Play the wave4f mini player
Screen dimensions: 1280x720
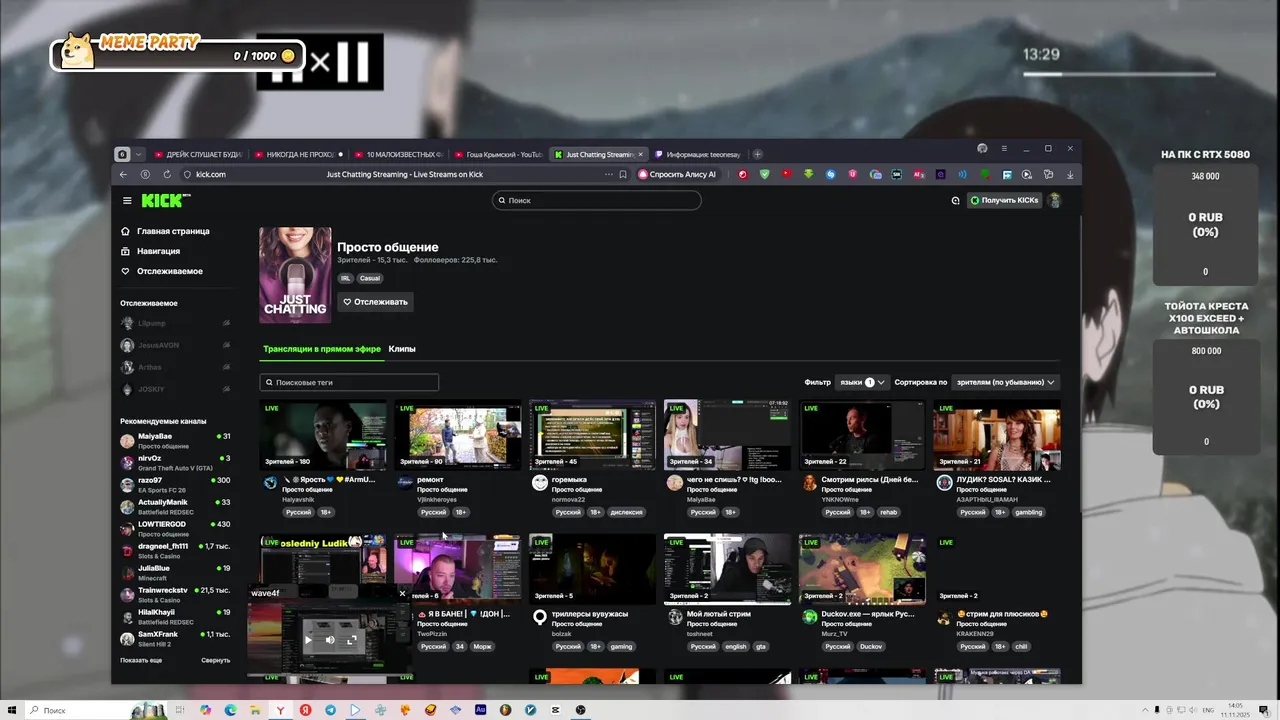click(x=308, y=640)
